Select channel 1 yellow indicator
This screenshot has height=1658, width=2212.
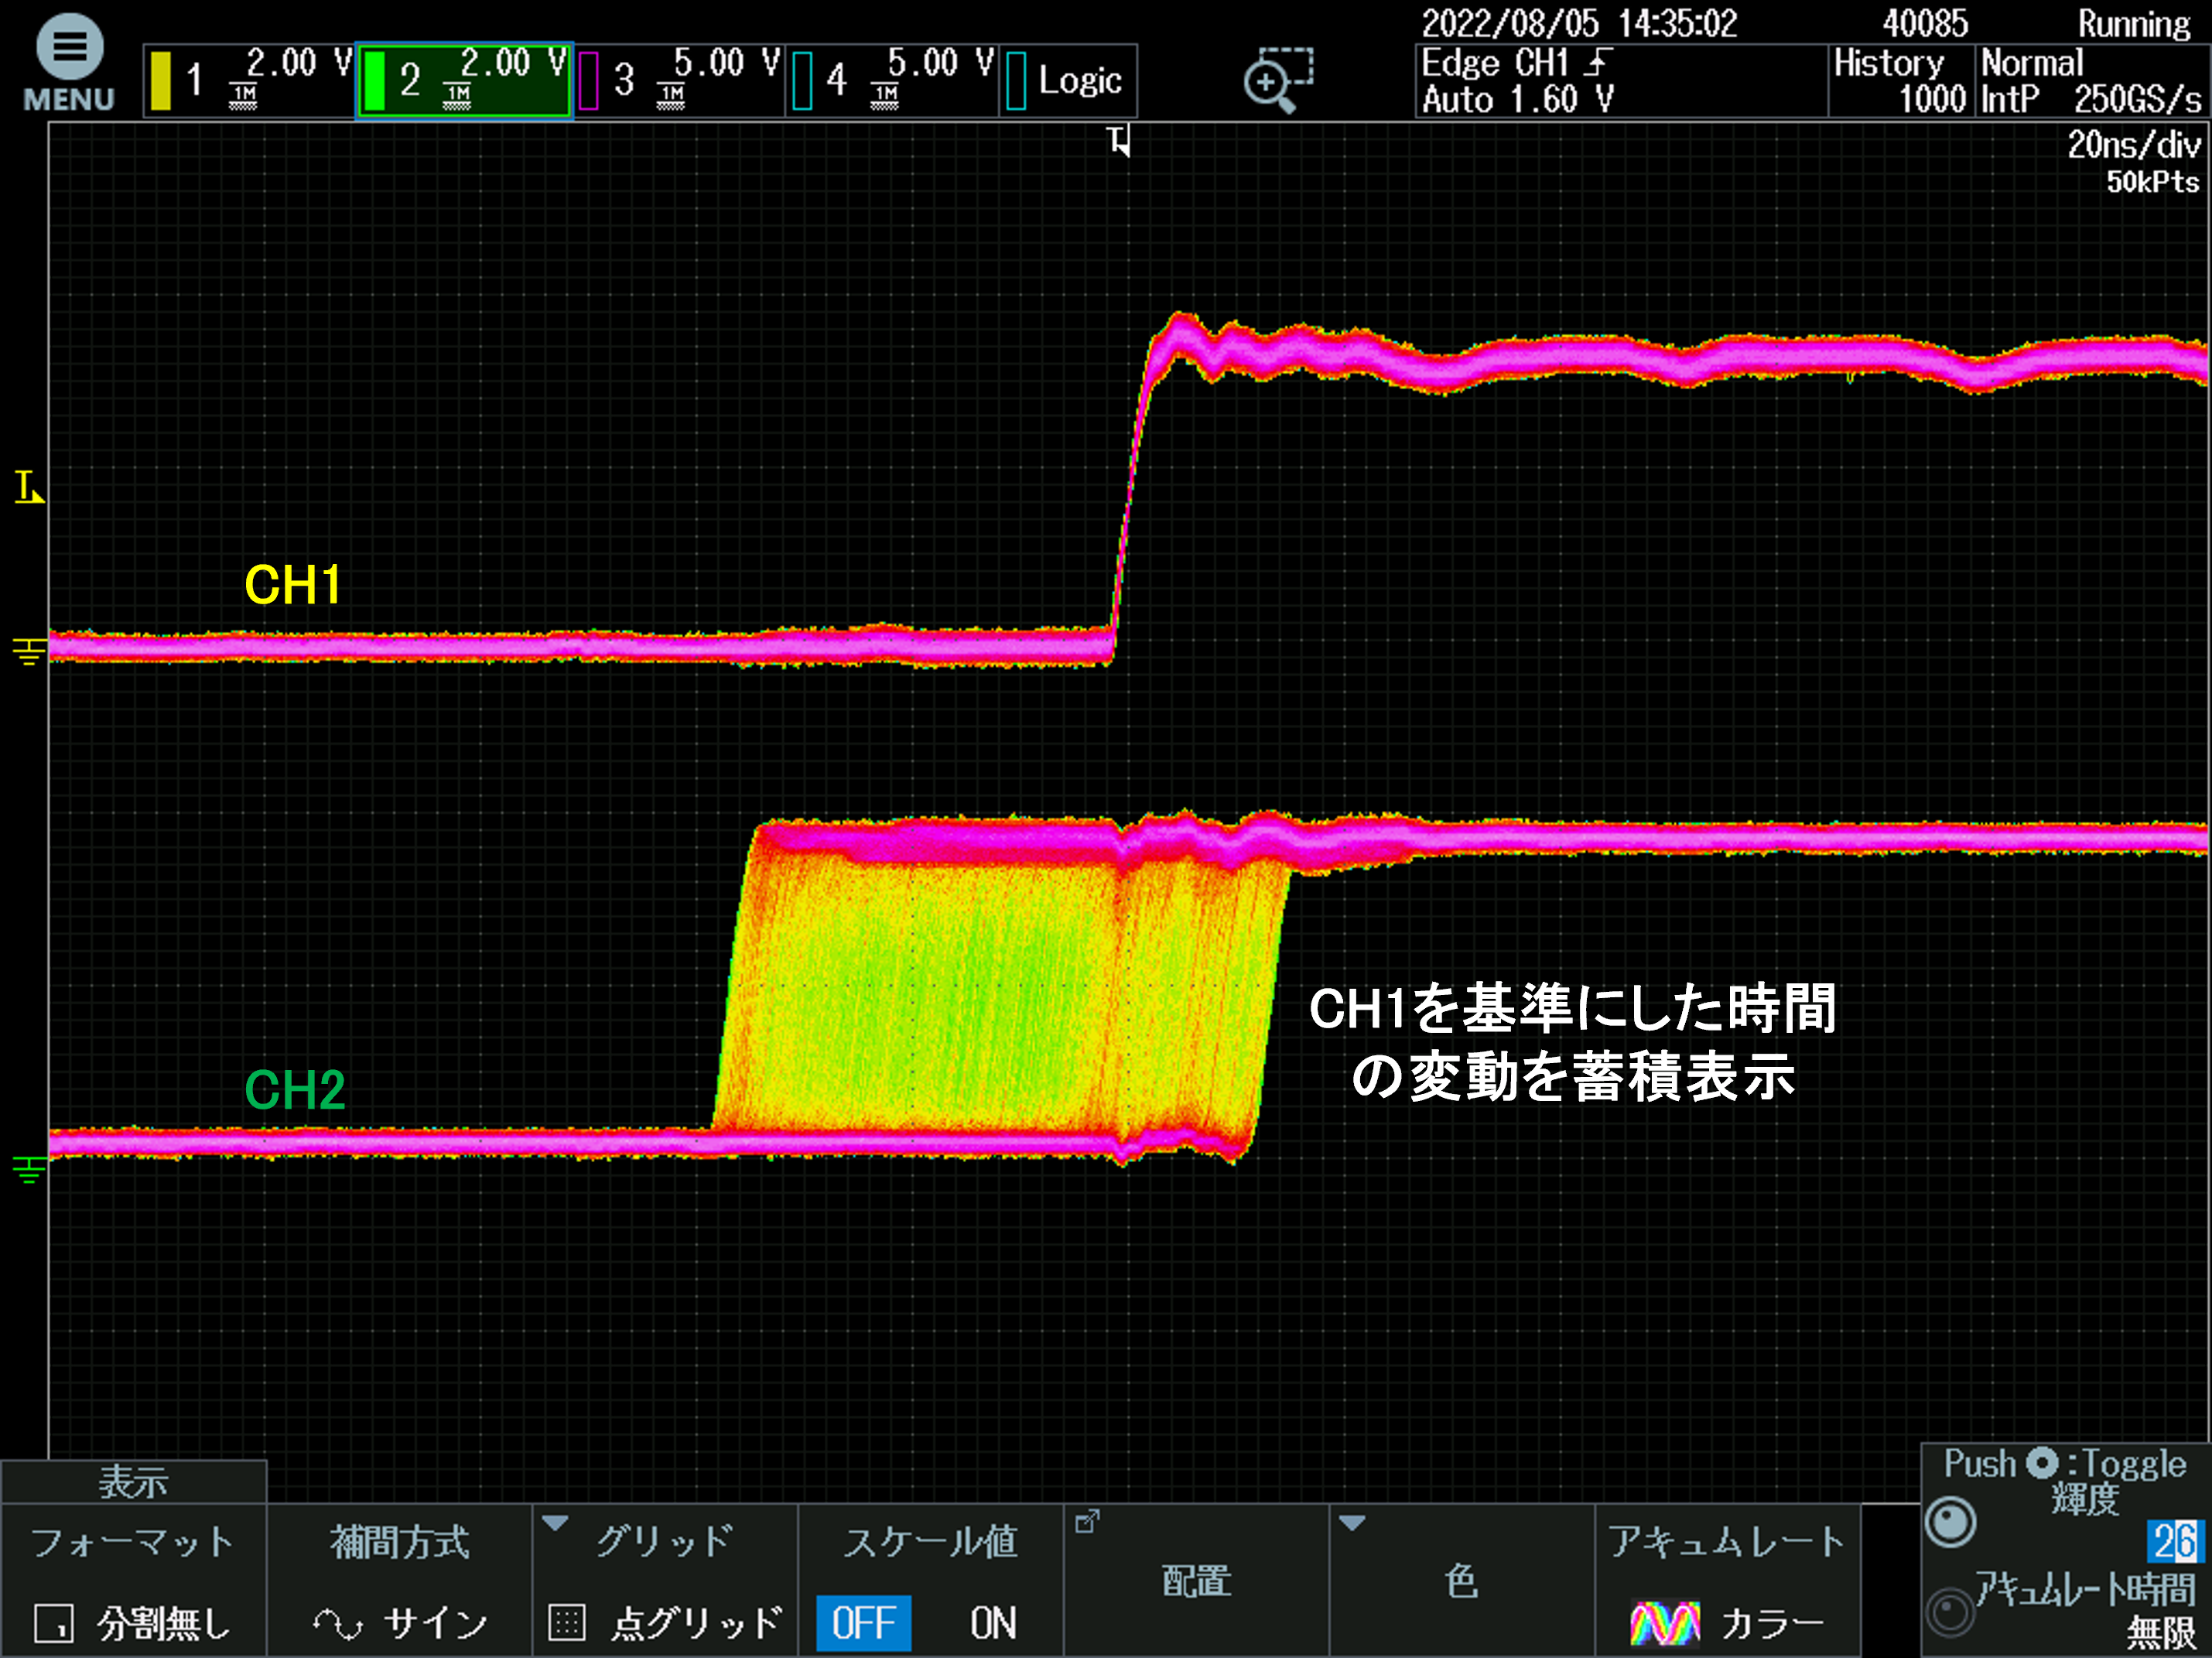(x=160, y=80)
